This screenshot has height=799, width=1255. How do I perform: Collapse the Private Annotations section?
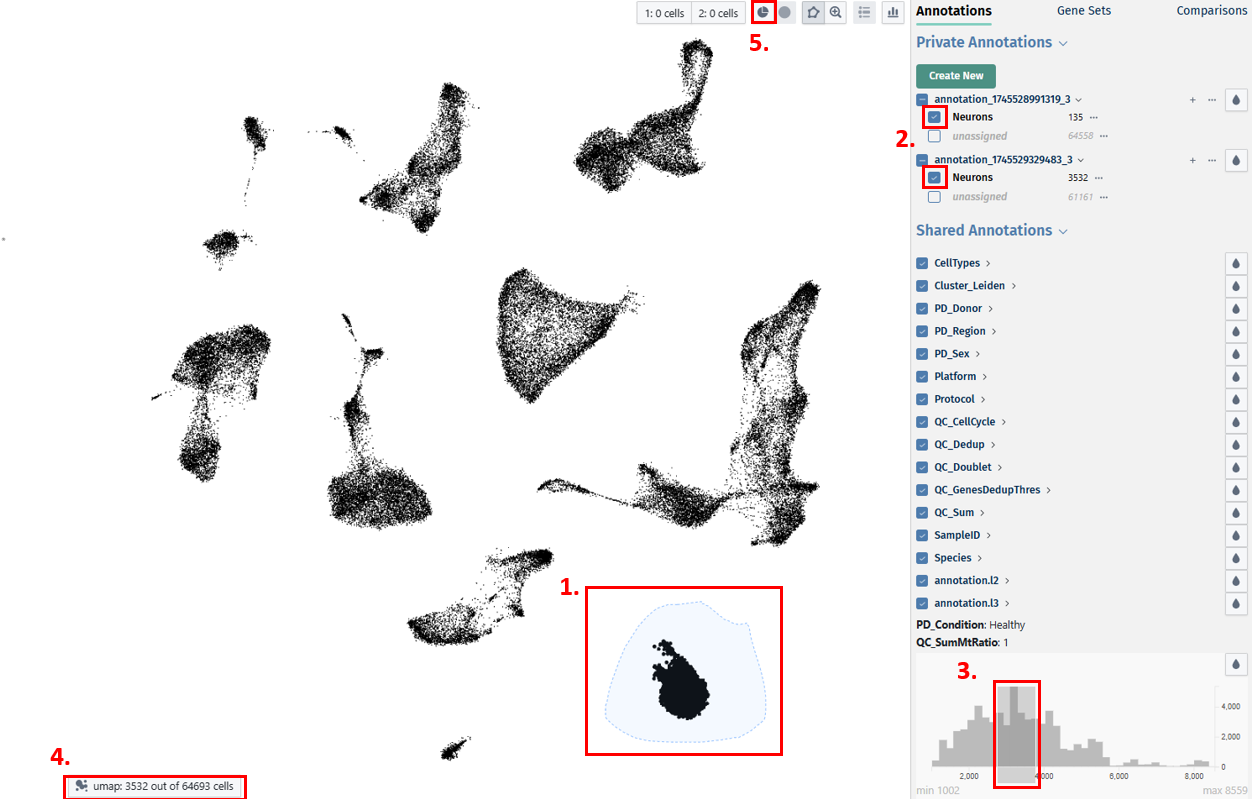[1063, 43]
